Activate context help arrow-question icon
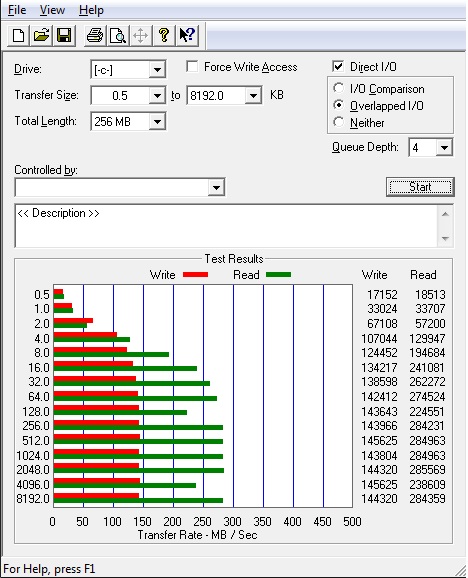The height and width of the screenshot is (578, 468). pos(187,36)
